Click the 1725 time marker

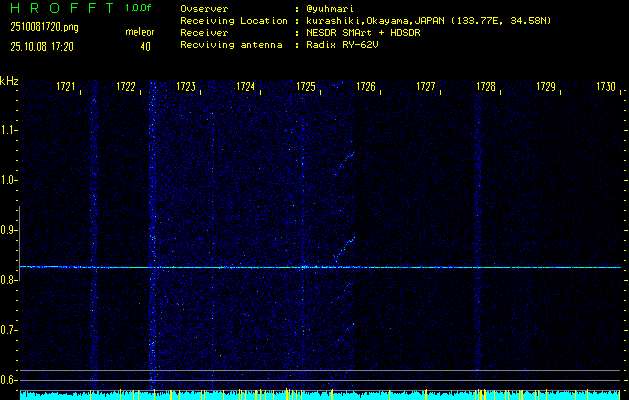(306, 86)
